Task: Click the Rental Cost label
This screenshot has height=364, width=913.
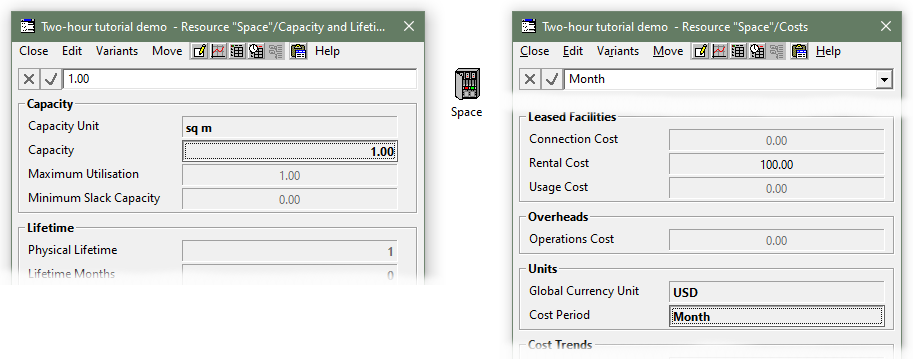Action: pyautogui.click(x=559, y=163)
